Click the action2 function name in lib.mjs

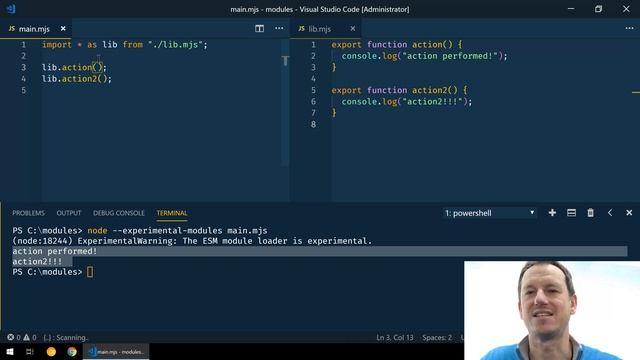click(x=429, y=90)
